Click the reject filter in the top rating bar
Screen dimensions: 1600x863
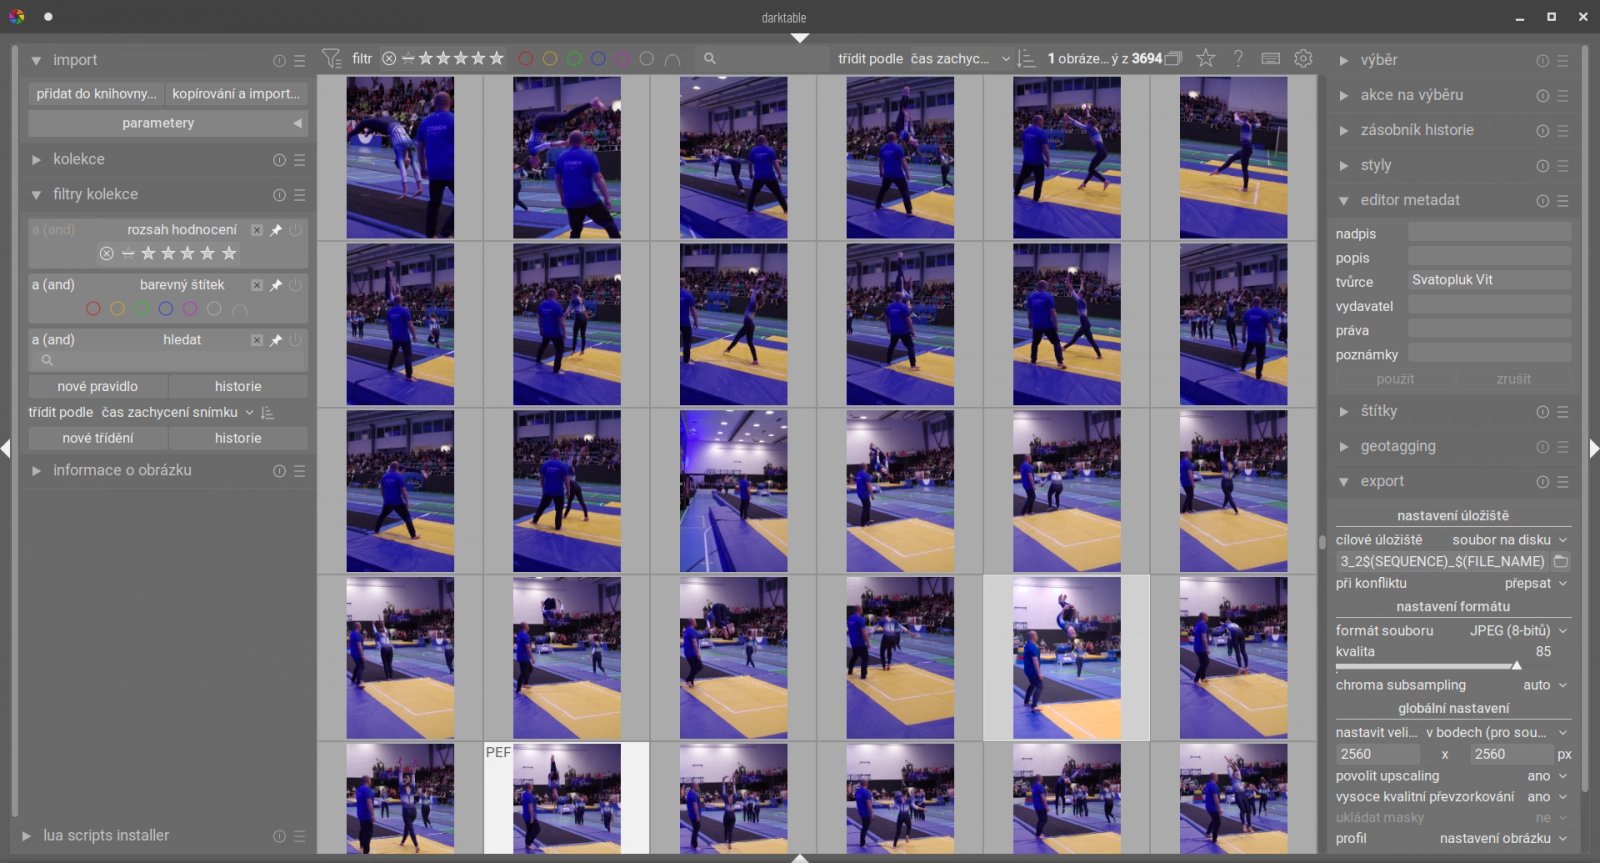click(389, 59)
